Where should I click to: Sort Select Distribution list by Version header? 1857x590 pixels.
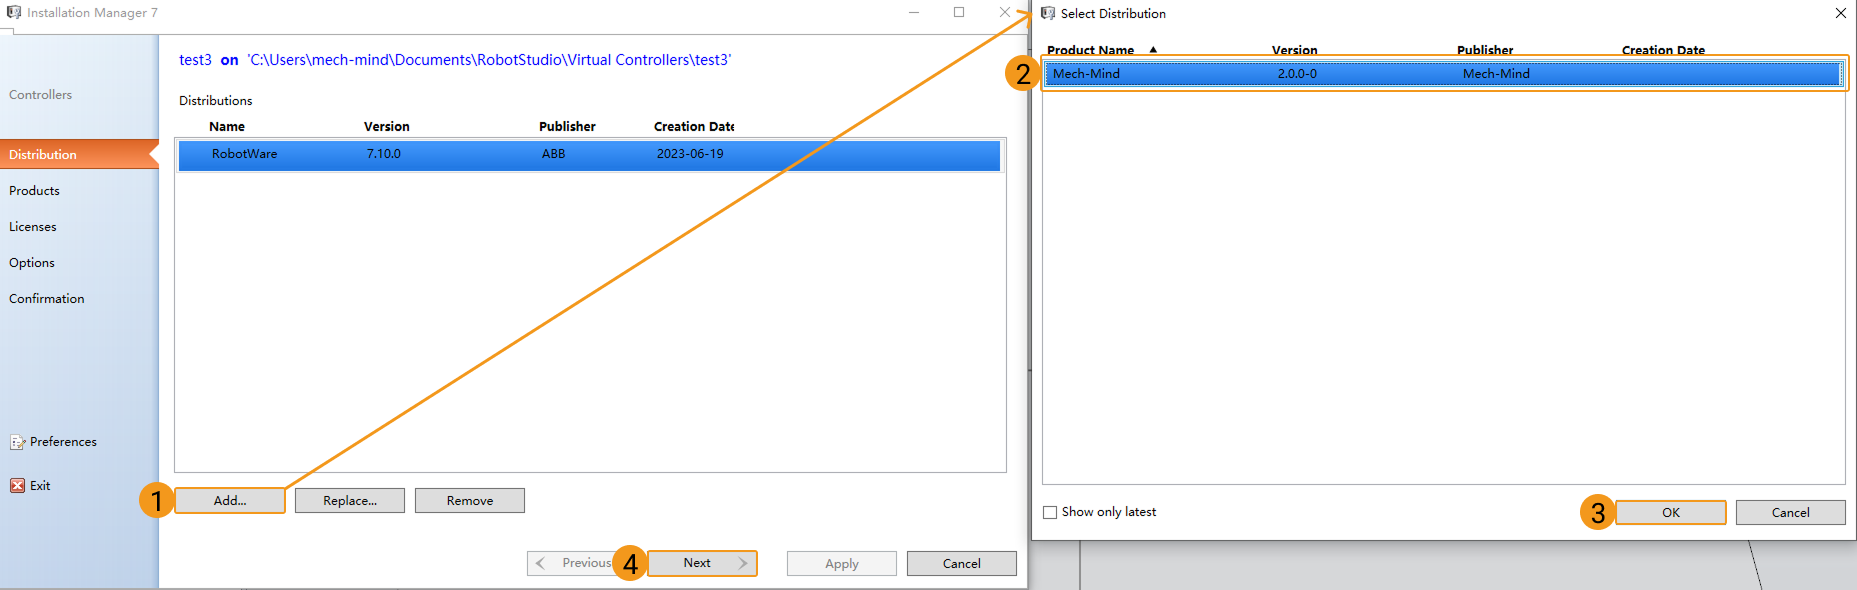pos(1294,50)
